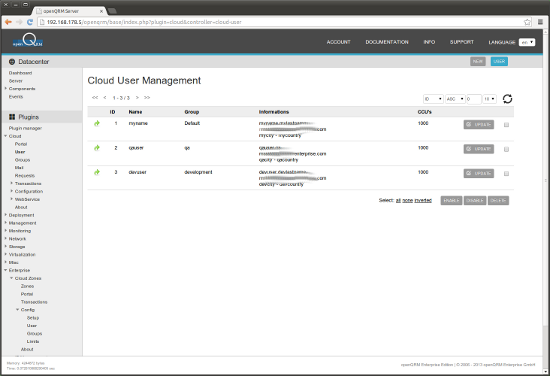
Task: Go to previous page with < icon
Action: click(105, 98)
